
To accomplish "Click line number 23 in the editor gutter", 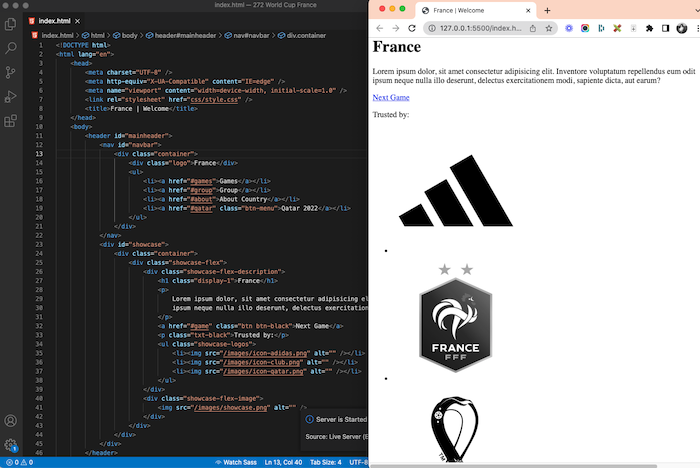I will [x=39, y=244].
